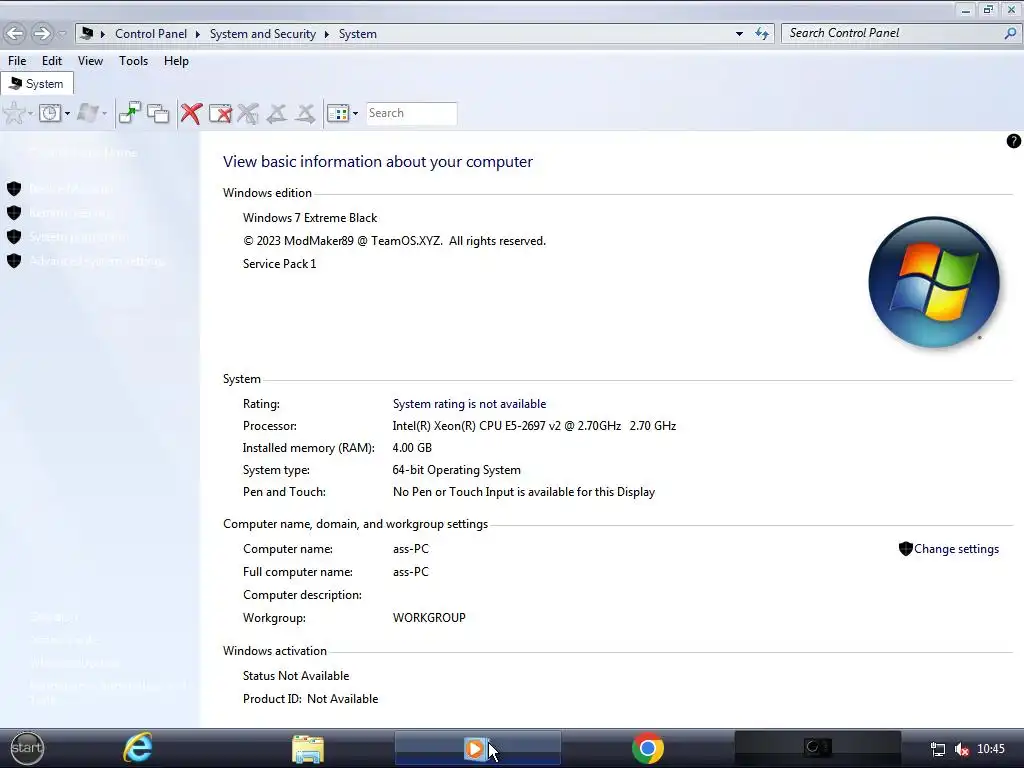
Task: Click the grayed close-right tabs icon
Action: point(305,114)
